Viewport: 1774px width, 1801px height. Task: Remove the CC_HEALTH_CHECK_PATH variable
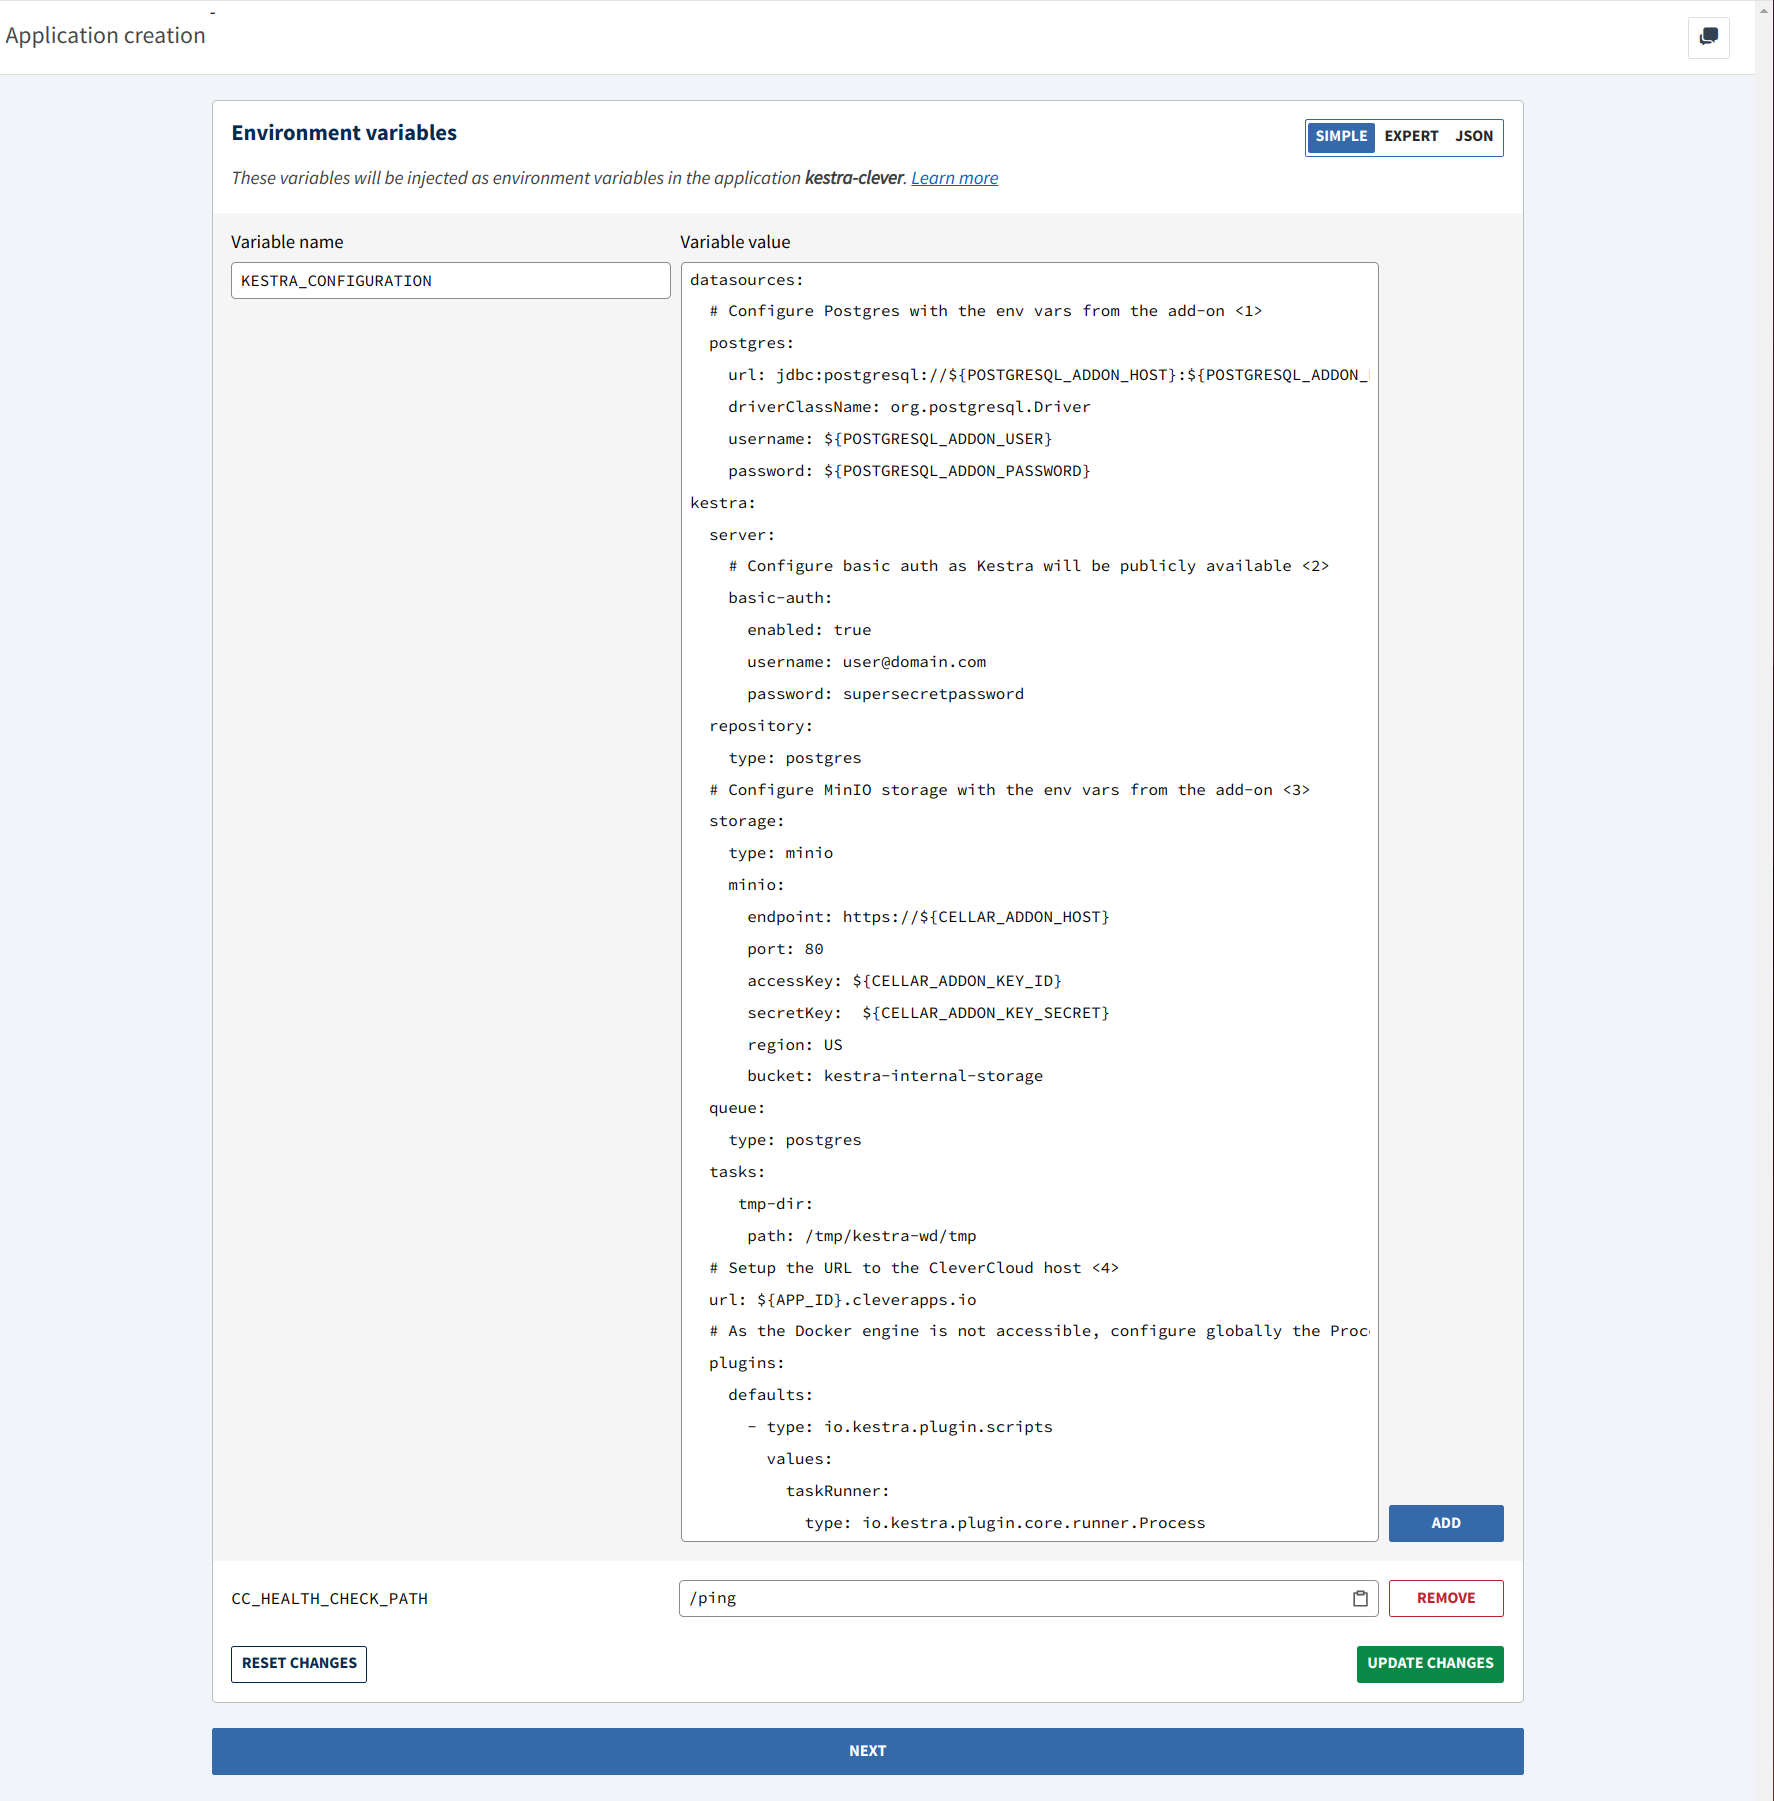click(1446, 1598)
